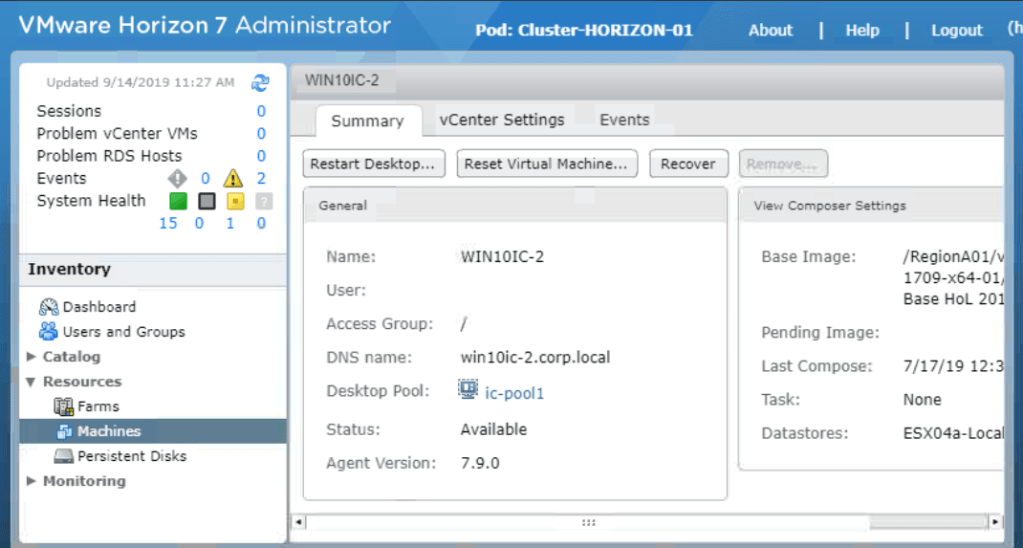The width and height of the screenshot is (1023, 548).
Task: Click the Reset Virtual Machine button
Action: pyautogui.click(x=547, y=164)
